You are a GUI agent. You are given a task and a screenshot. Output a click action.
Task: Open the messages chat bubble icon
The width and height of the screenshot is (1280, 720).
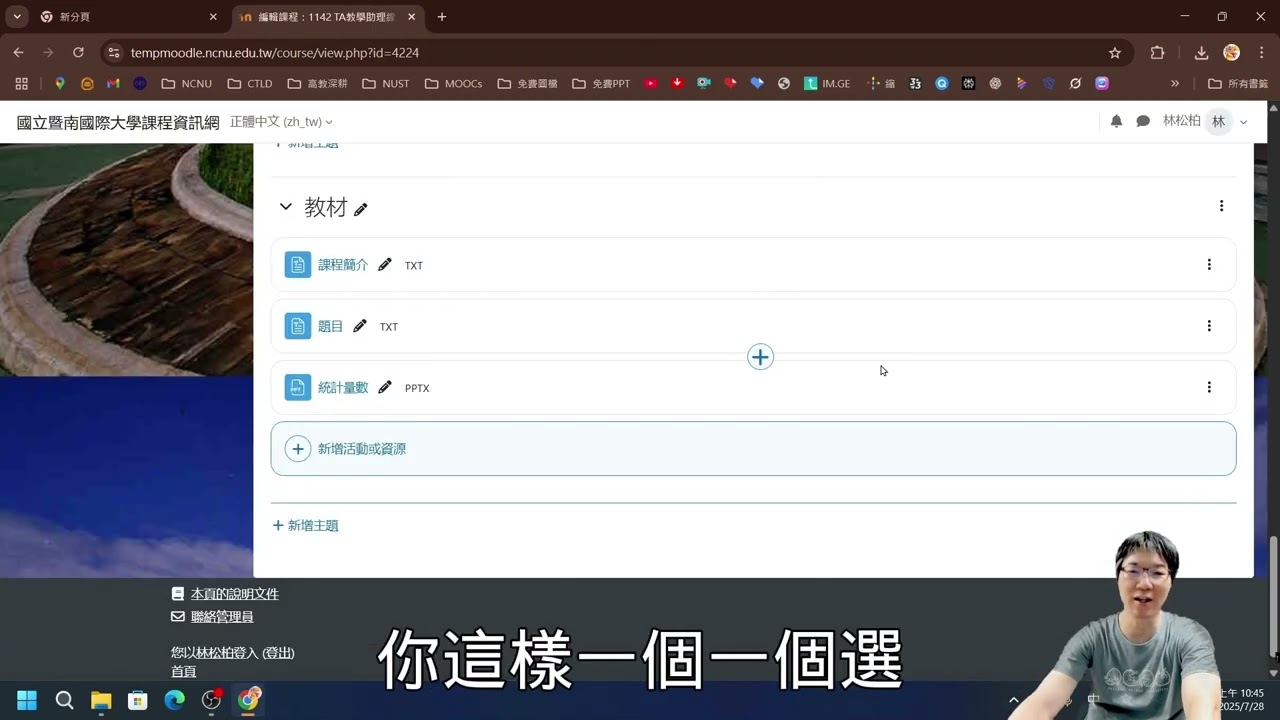[1143, 121]
